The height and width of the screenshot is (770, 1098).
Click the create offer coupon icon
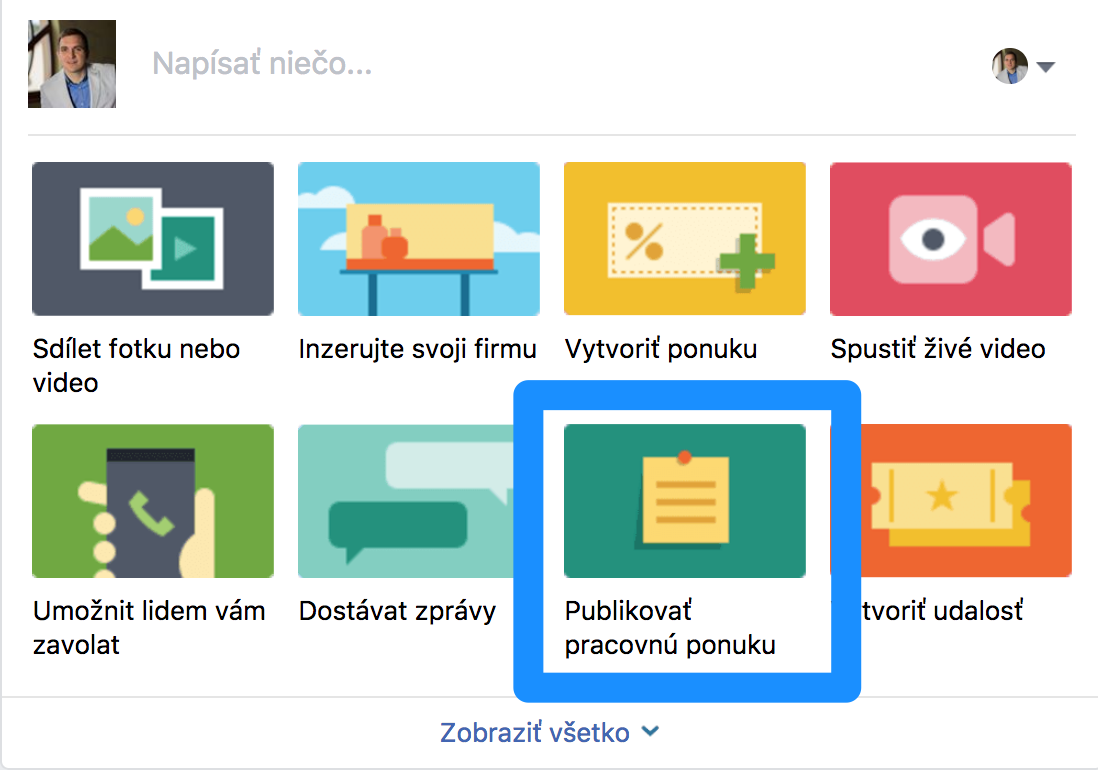point(685,239)
